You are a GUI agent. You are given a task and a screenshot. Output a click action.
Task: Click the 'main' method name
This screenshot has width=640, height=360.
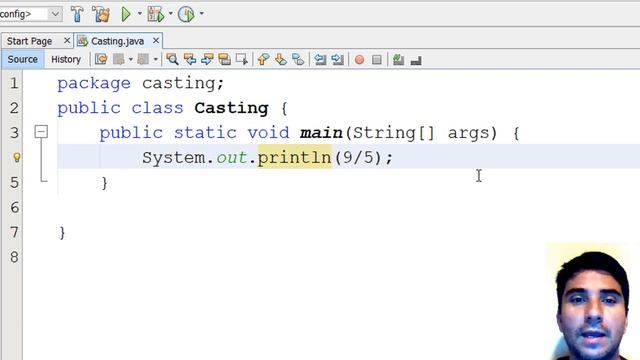pos(321,133)
